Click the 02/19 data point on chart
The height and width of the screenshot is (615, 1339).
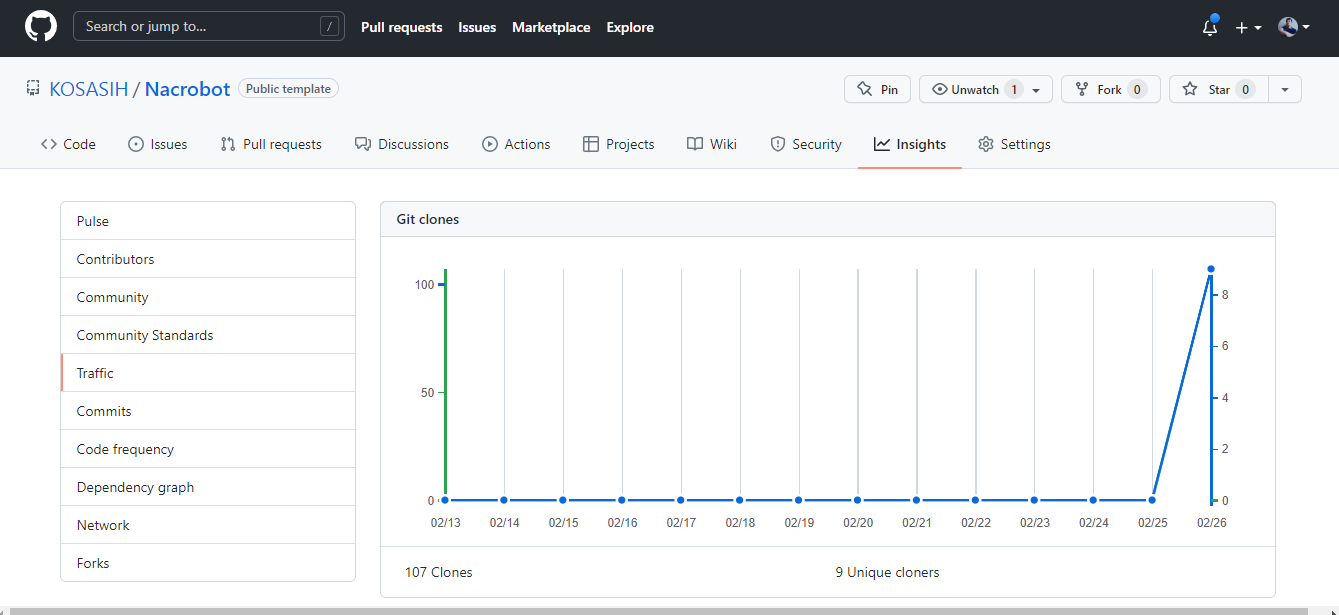pos(798,500)
